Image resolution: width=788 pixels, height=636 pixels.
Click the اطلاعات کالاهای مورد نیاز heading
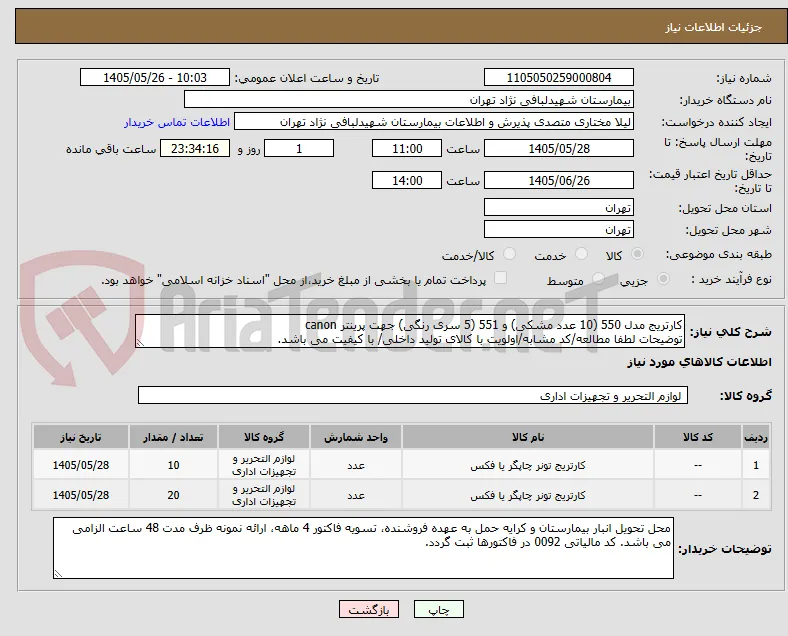[699, 362]
